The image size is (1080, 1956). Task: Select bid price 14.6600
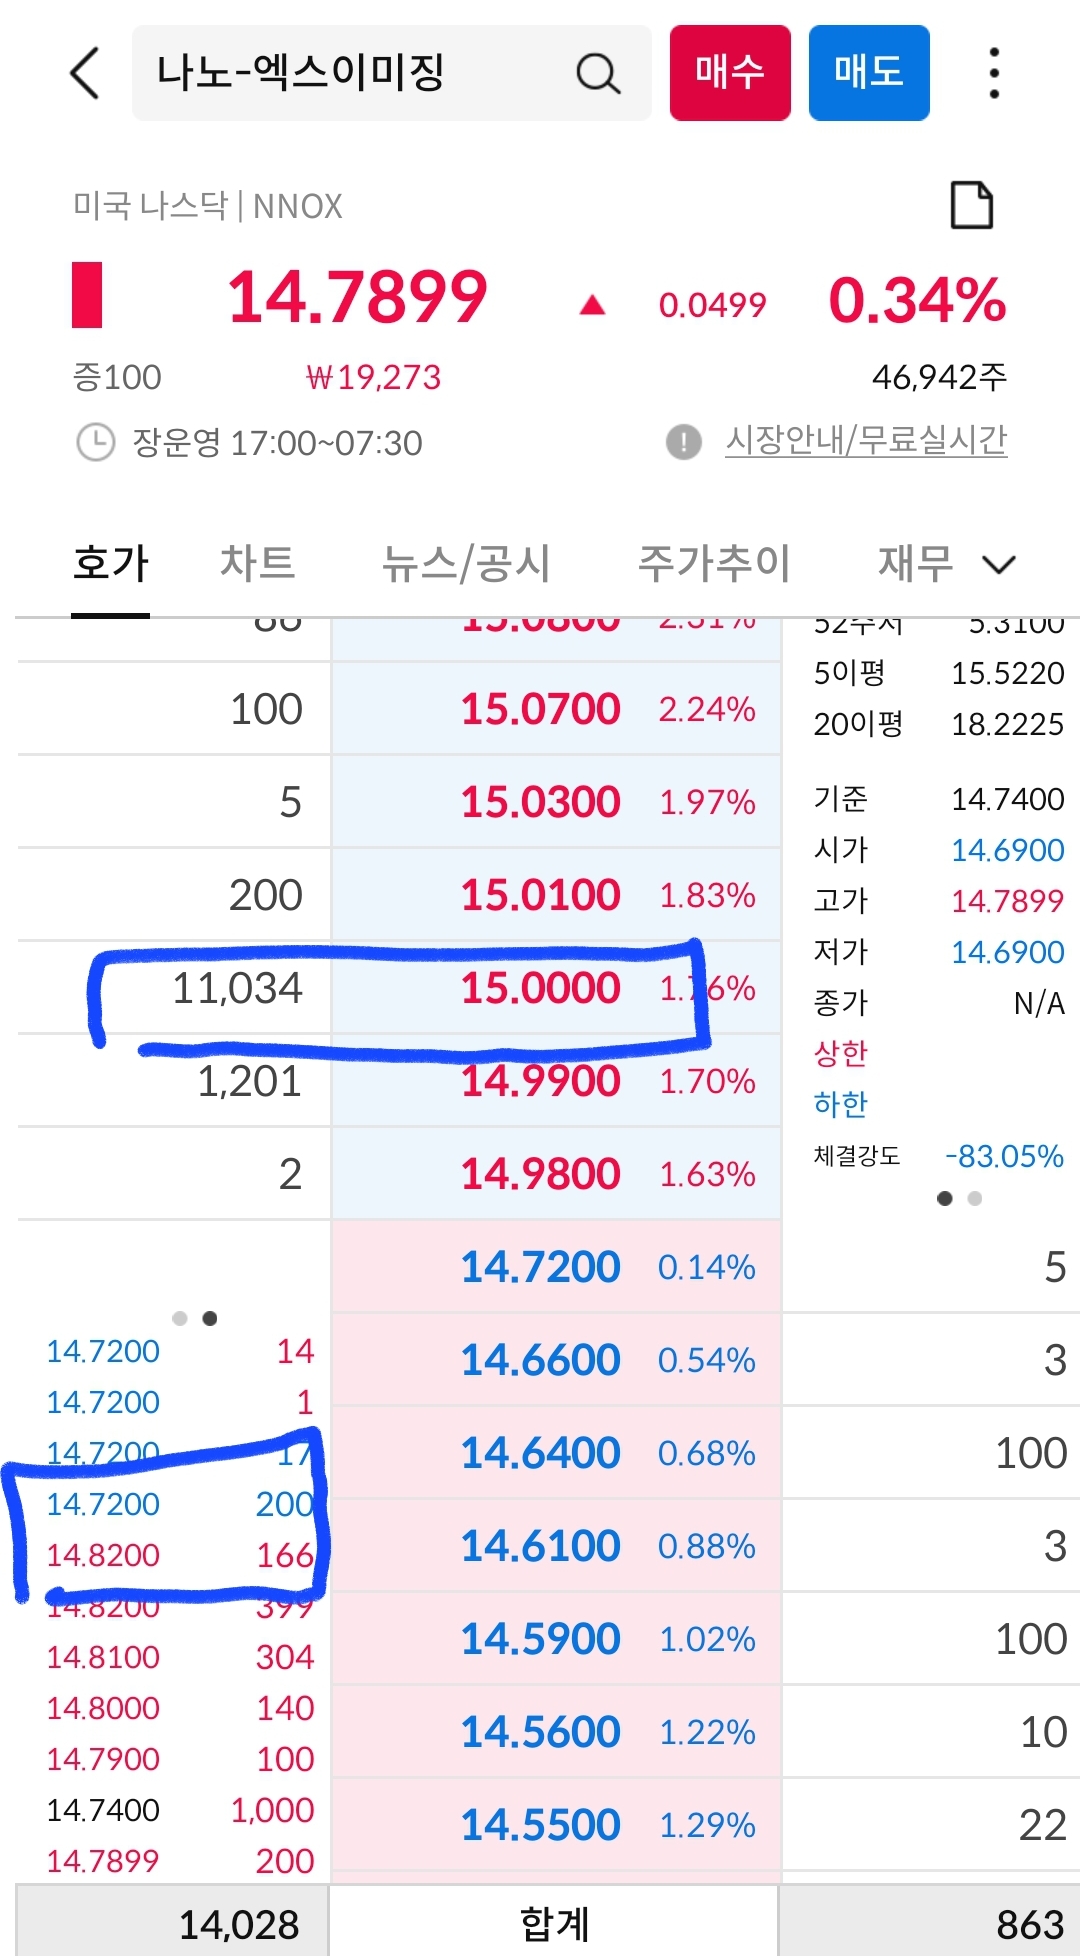tap(540, 1360)
